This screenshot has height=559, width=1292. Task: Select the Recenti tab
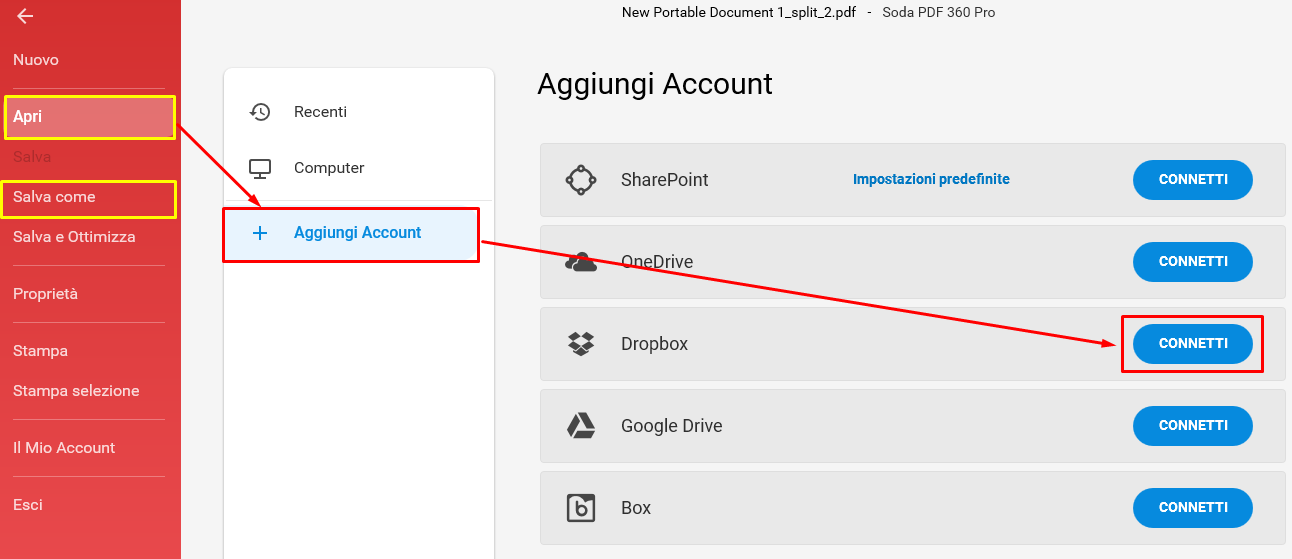(359, 112)
